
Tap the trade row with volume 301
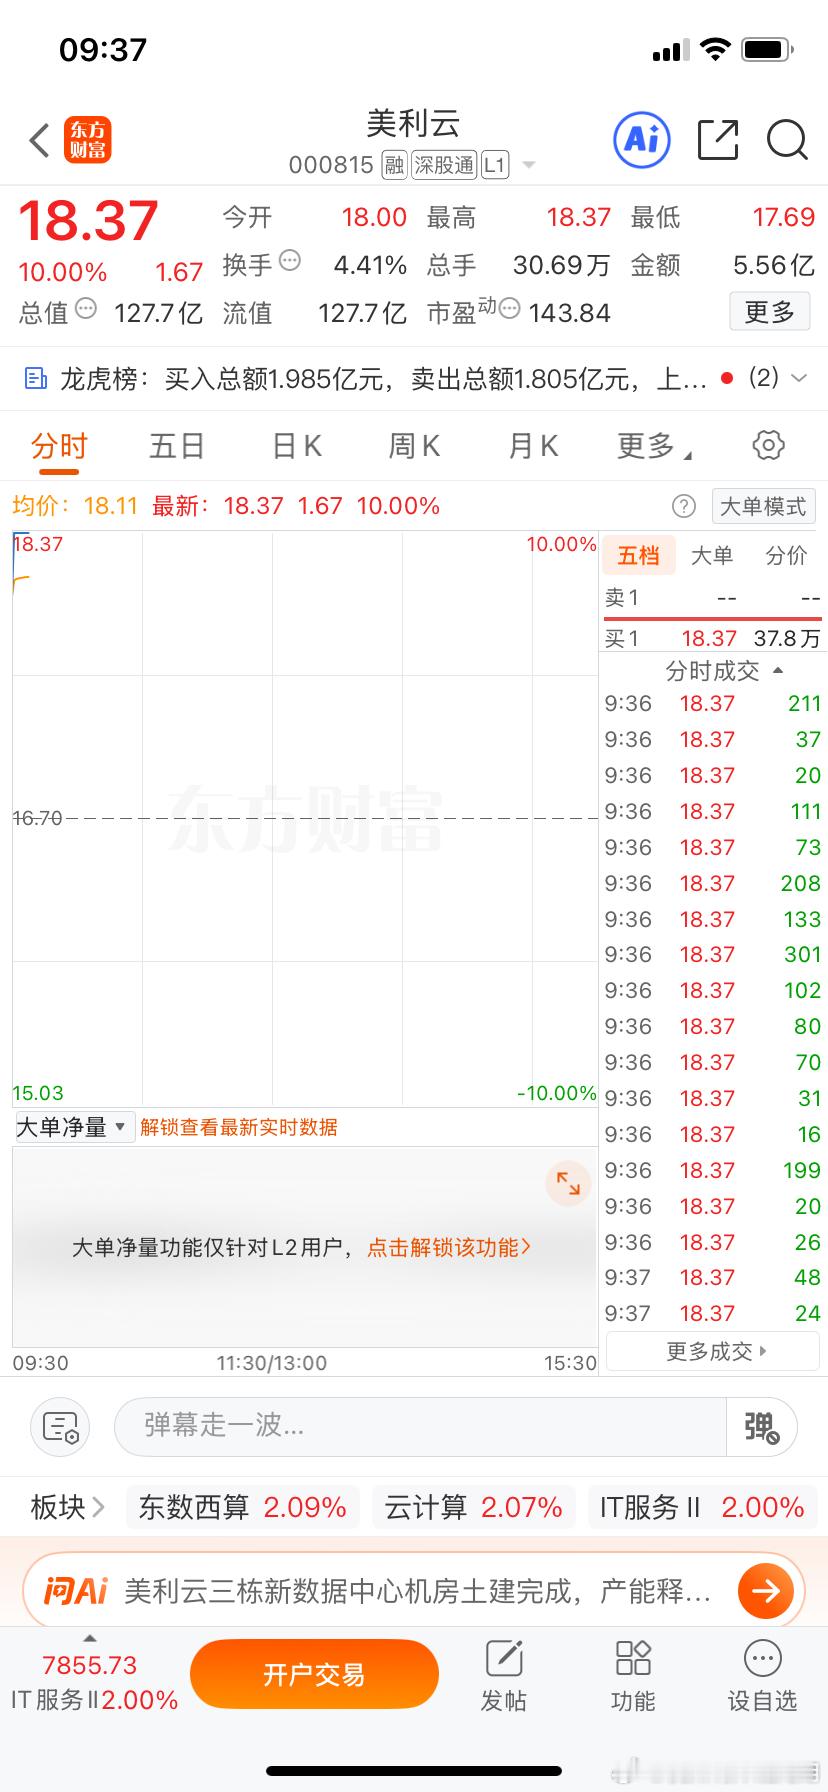coord(713,954)
